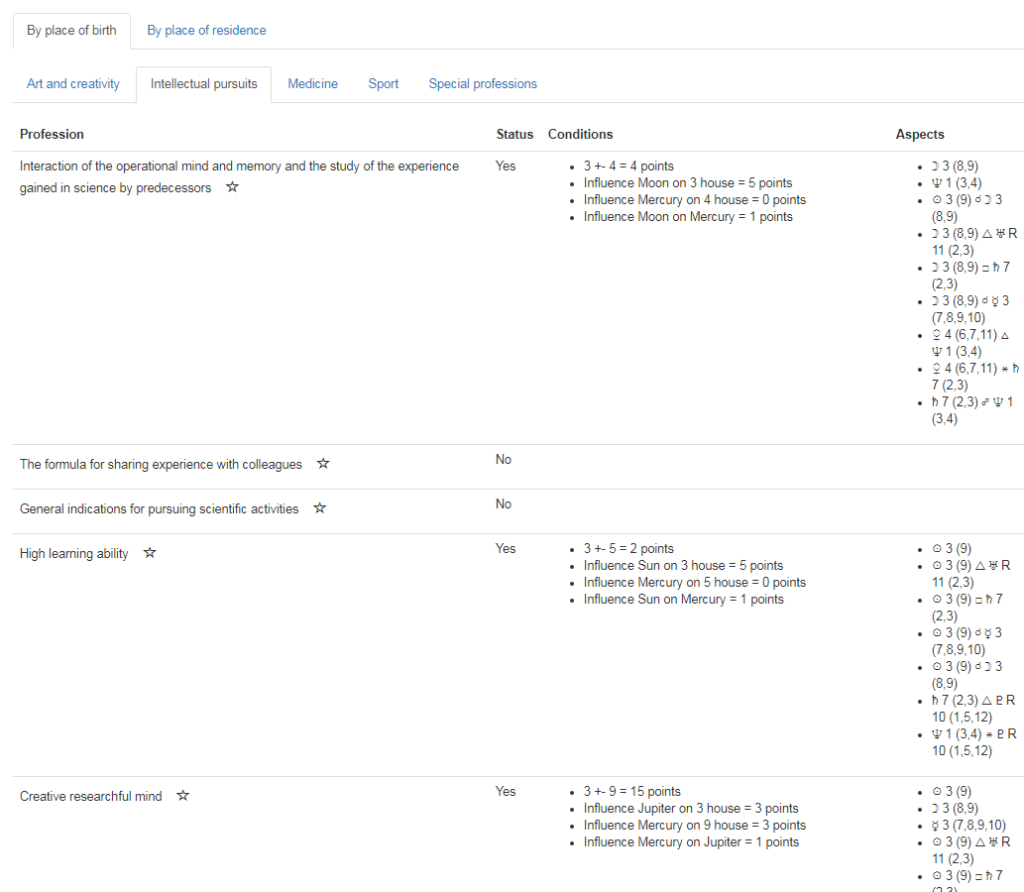Click the sharing experience with colleagues text
1024x892 pixels.
coord(161,465)
